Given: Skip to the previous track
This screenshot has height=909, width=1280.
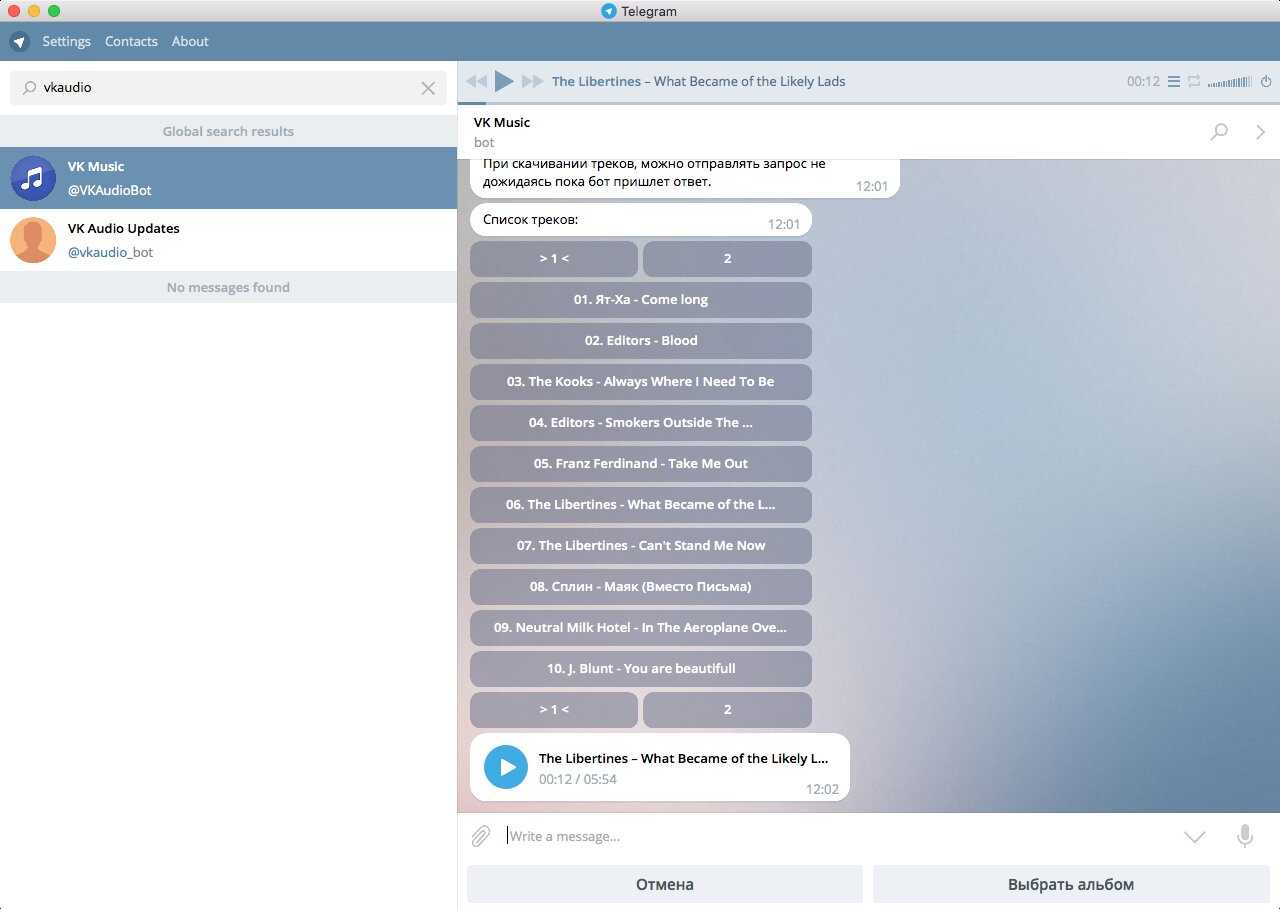Looking at the screenshot, I should [x=476, y=81].
